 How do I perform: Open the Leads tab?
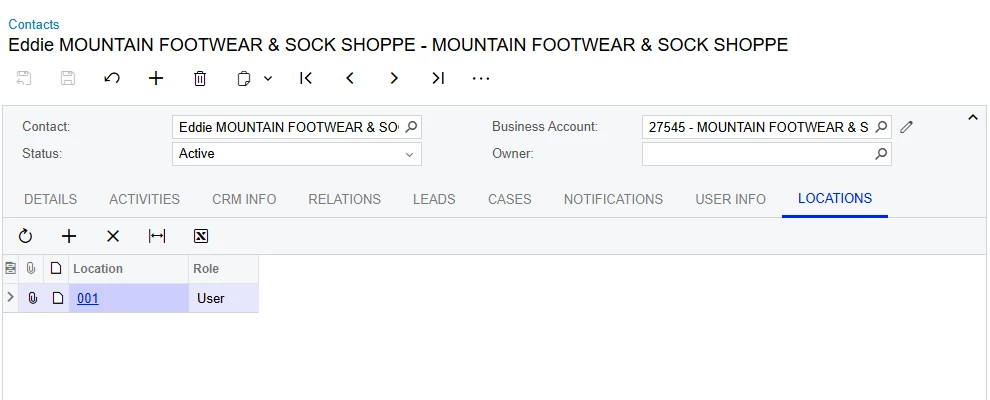[x=434, y=199]
